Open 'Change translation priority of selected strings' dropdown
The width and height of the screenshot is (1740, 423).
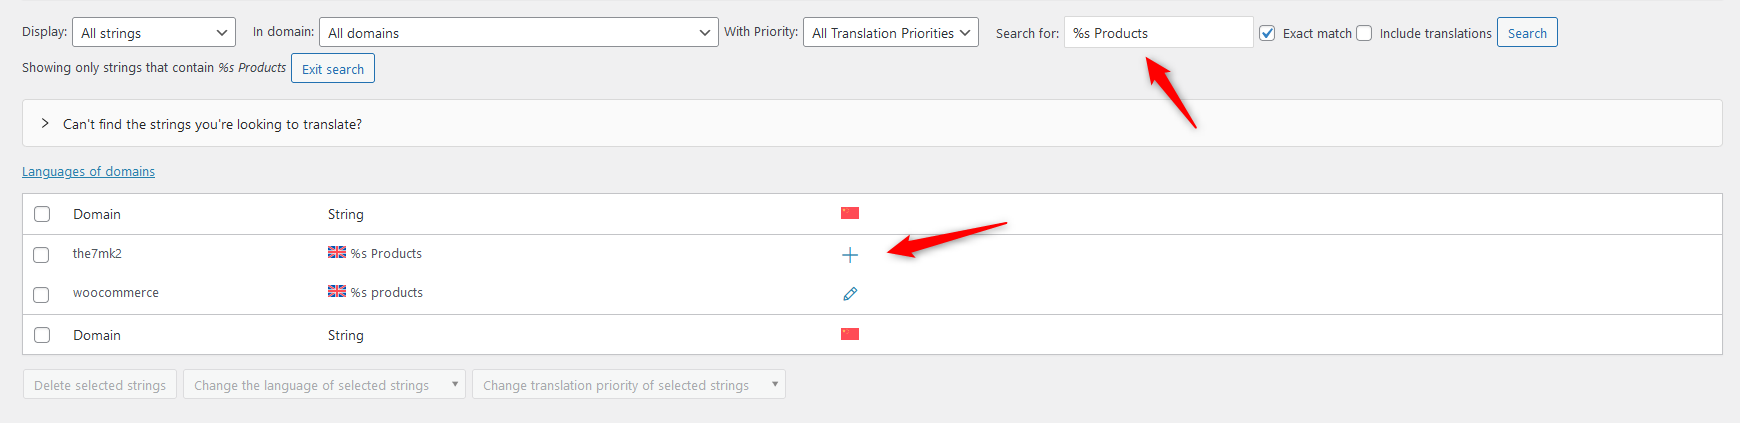click(x=629, y=385)
